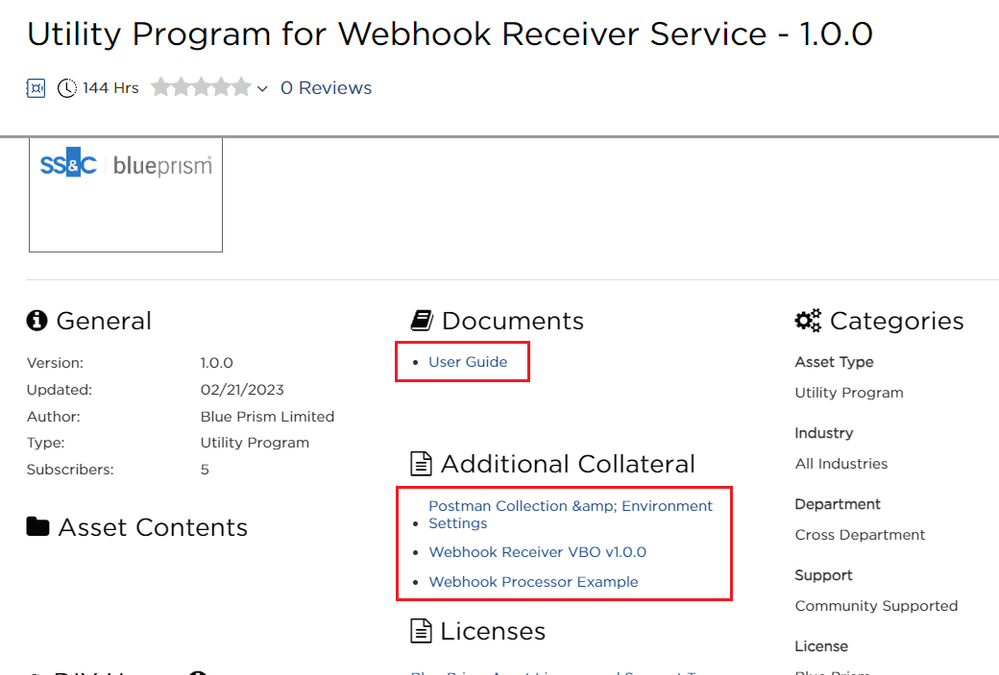Viewport: 999px width, 675px height.
Task: Click the Utility Program asset type value
Action: [849, 393]
